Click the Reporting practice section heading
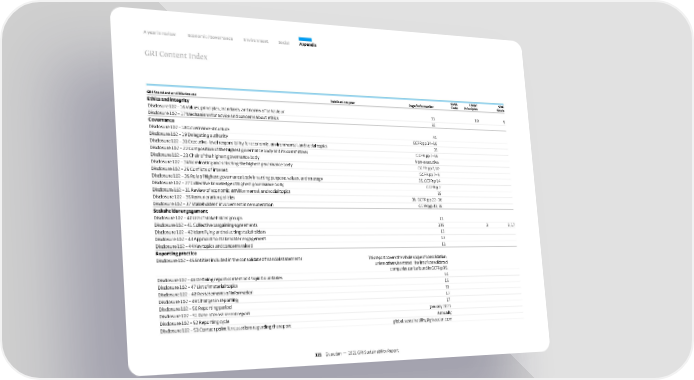 click(x=176, y=253)
